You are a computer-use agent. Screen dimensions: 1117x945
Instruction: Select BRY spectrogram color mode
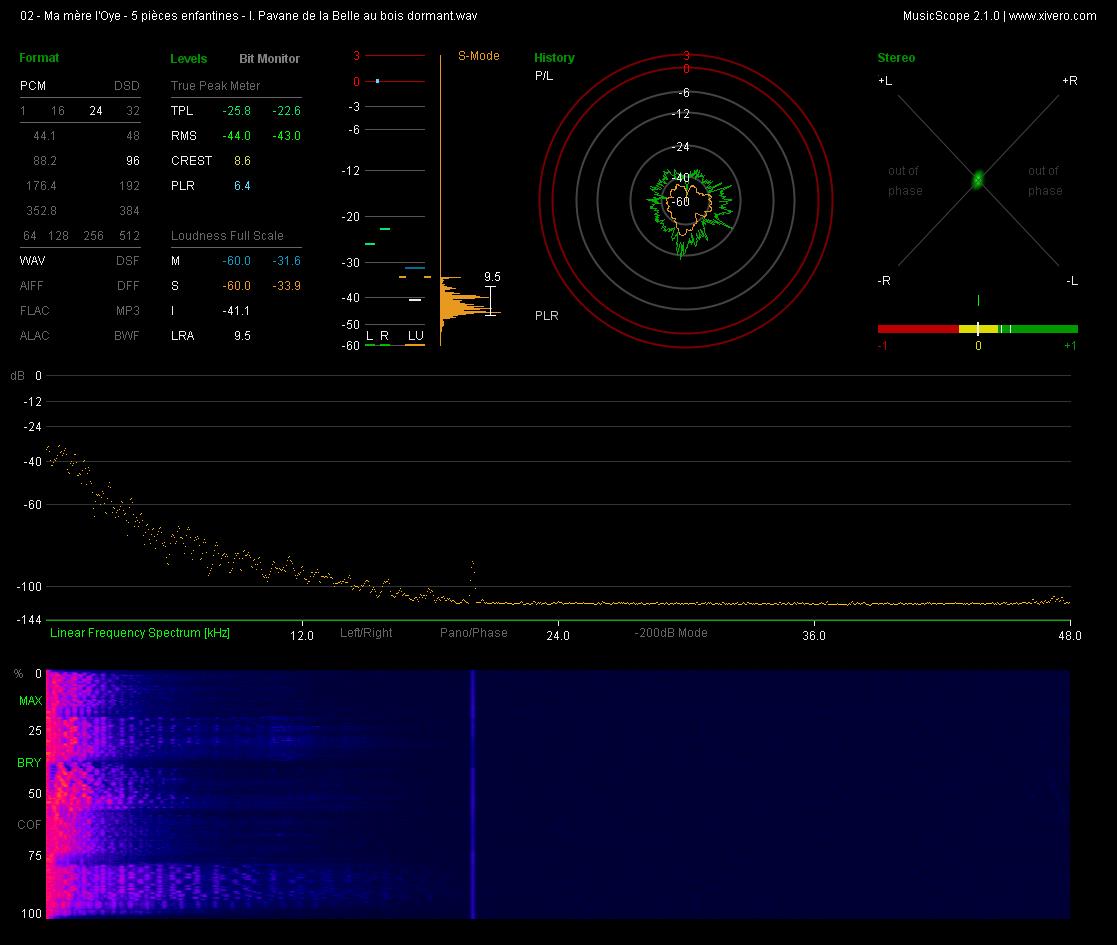tap(29, 763)
